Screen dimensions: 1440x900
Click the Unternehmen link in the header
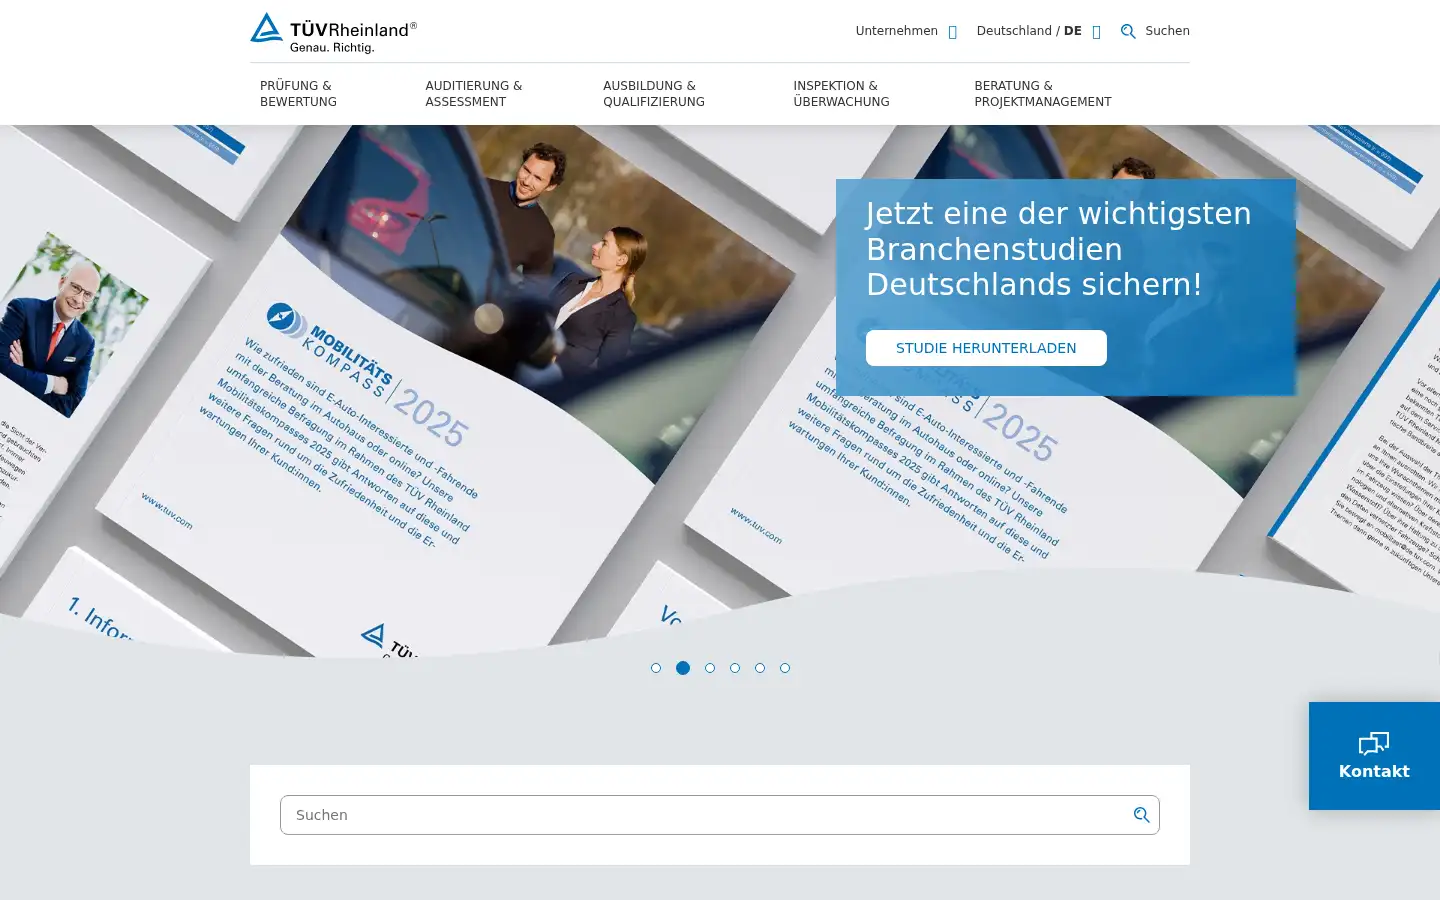pyautogui.click(x=896, y=31)
